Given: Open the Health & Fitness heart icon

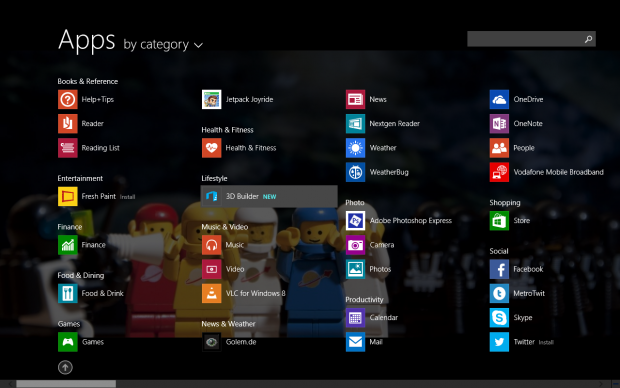Looking at the screenshot, I should point(212,148).
